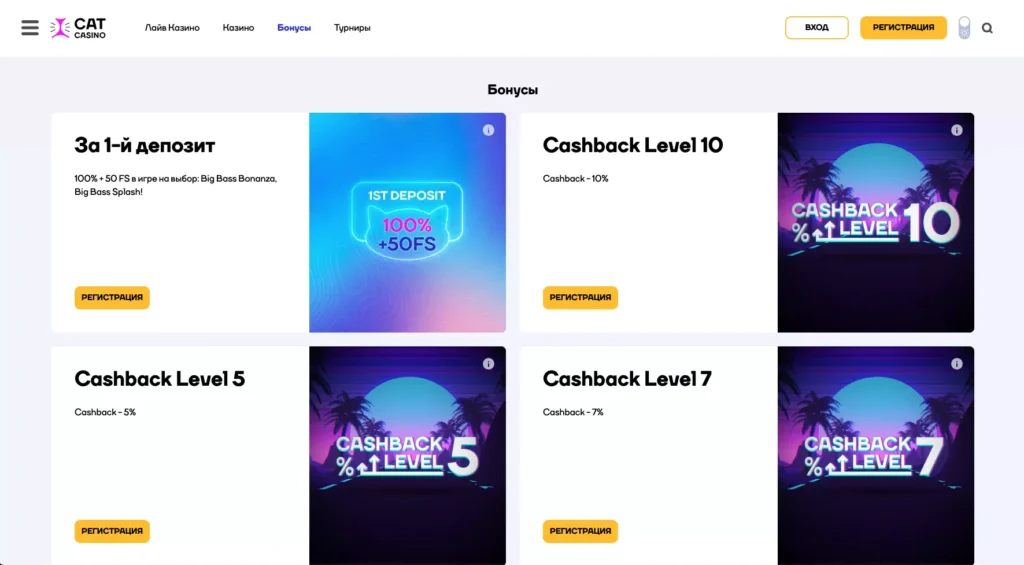The width and height of the screenshot is (1024, 565).
Task: Click the 1st Deposit 100% +50FS banner
Action: click(408, 223)
